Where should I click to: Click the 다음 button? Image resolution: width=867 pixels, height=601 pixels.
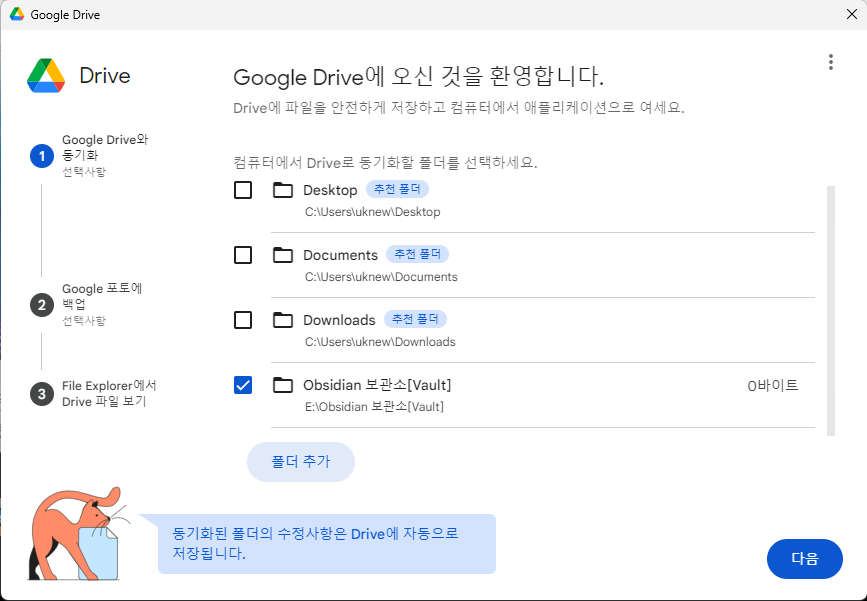[804, 559]
